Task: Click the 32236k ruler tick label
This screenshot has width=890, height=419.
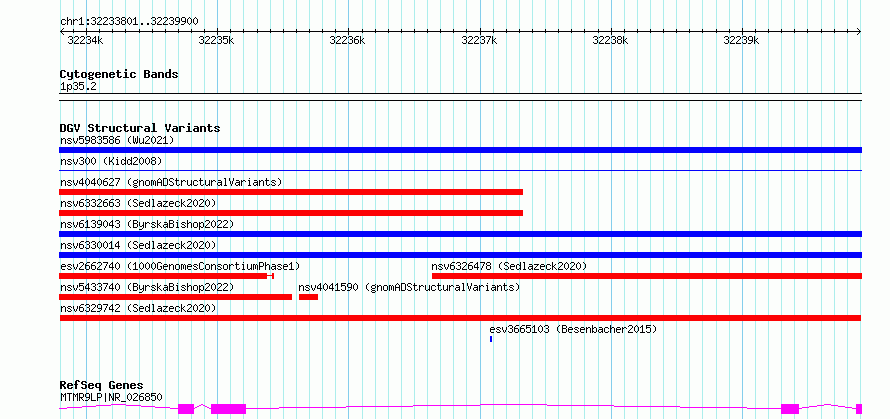Action: [347, 40]
